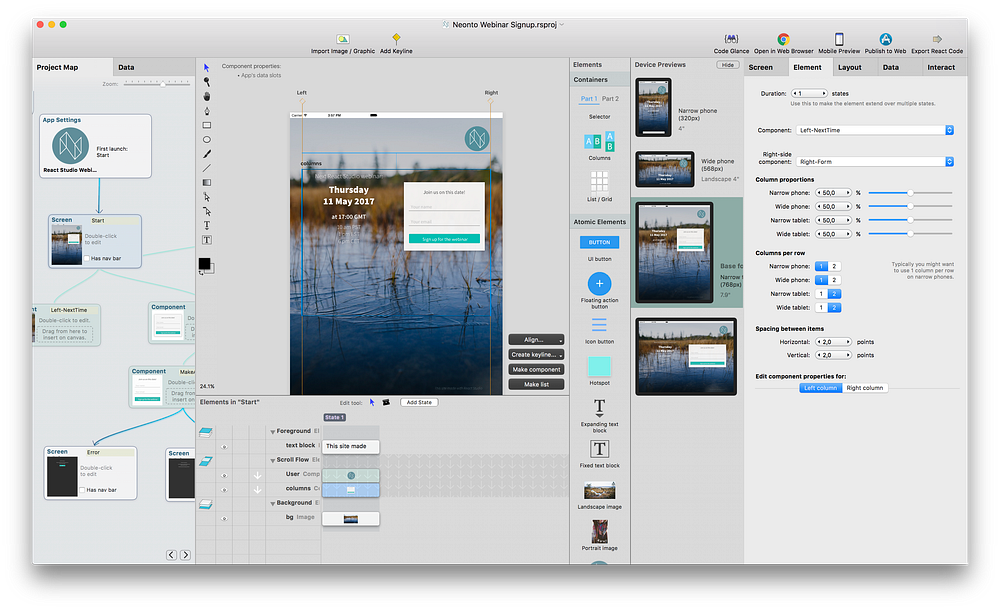Add a Floating action button element
The image size is (1000, 610).
point(599,283)
